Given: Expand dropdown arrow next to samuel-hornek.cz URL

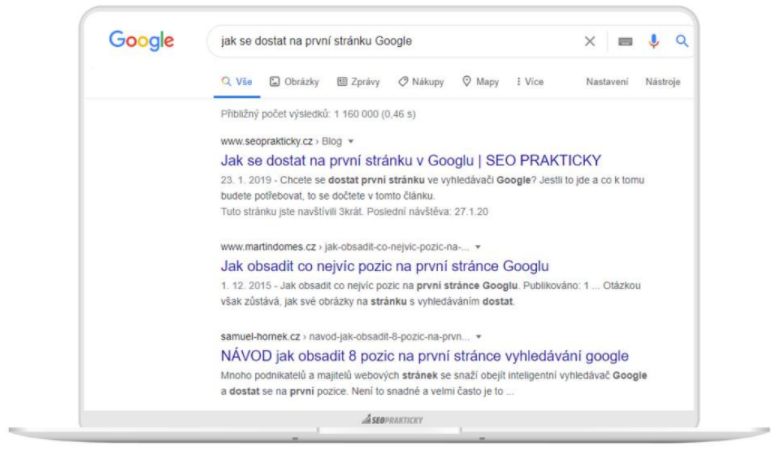Looking at the screenshot, I should pyautogui.click(x=478, y=337).
